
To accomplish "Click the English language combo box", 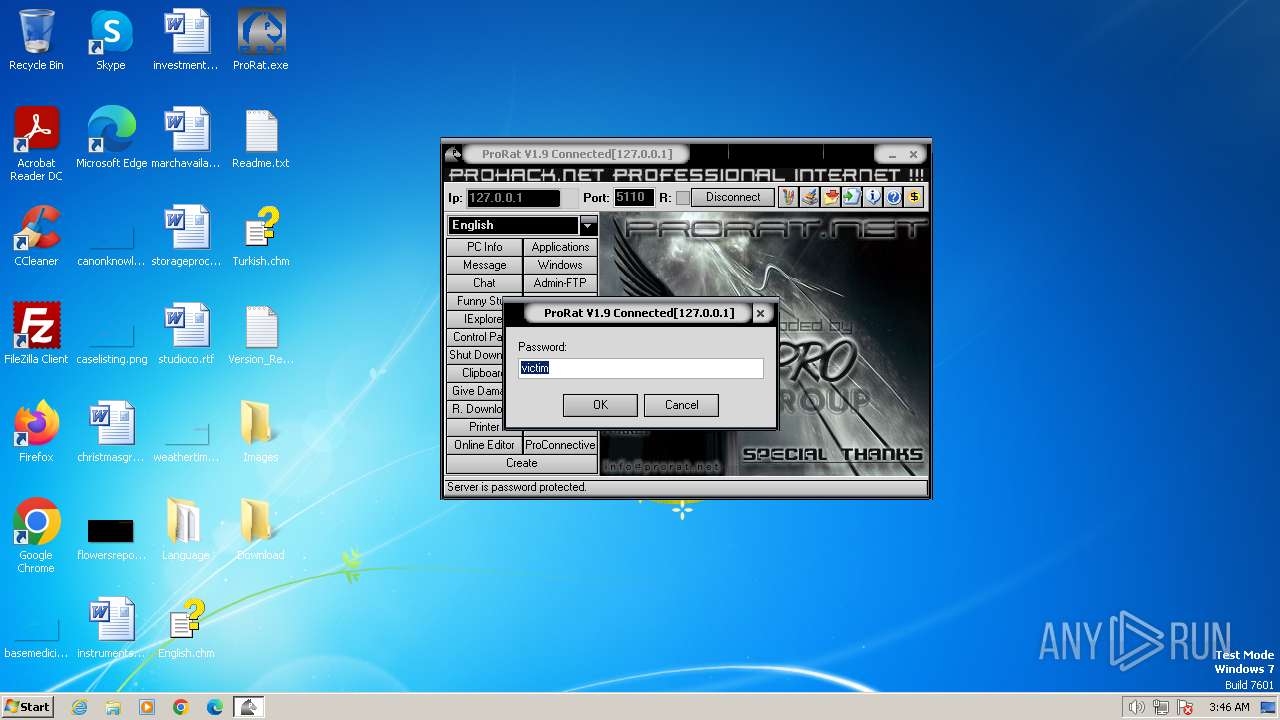I will pos(523,226).
